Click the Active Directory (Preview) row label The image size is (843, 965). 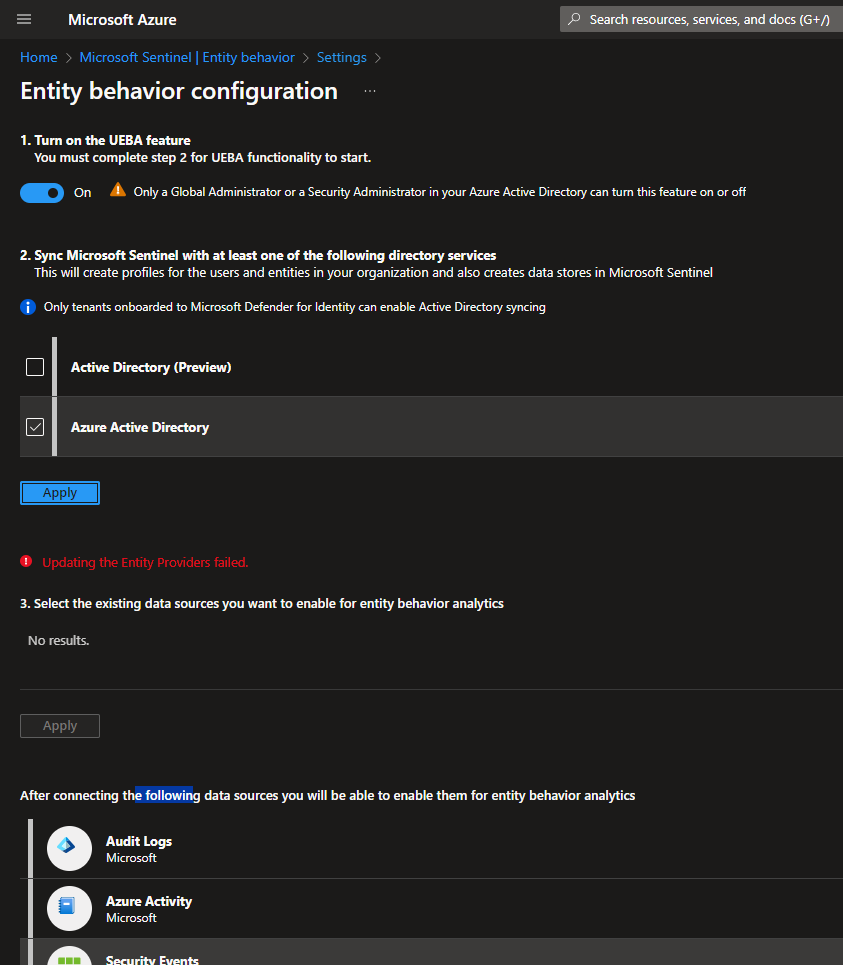(151, 367)
